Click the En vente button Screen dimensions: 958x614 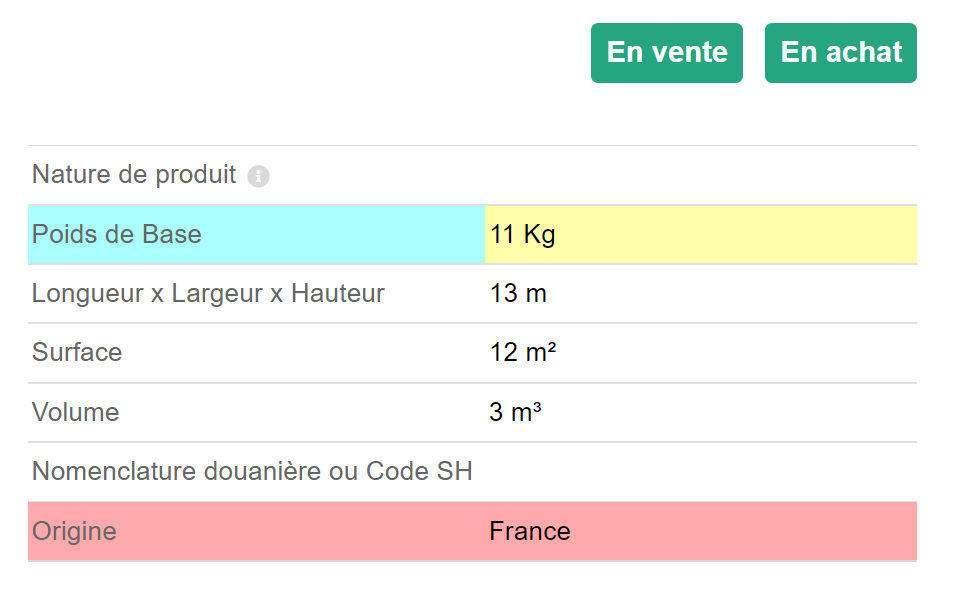click(667, 53)
